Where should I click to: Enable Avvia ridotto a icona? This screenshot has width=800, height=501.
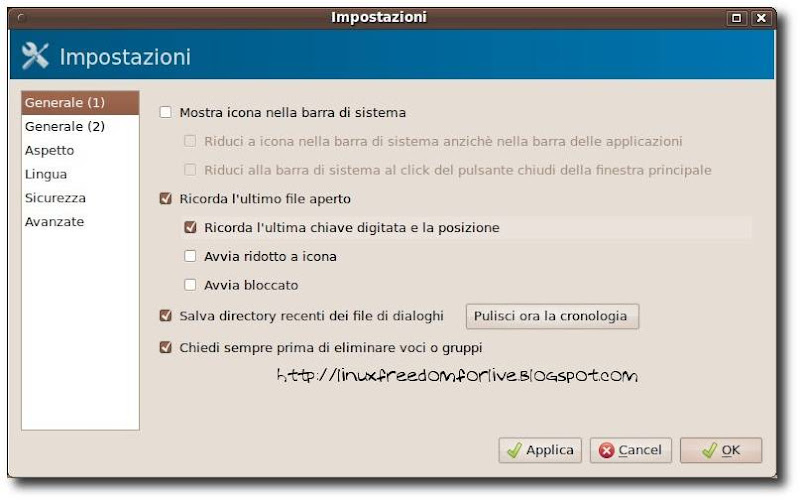coord(190,256)
